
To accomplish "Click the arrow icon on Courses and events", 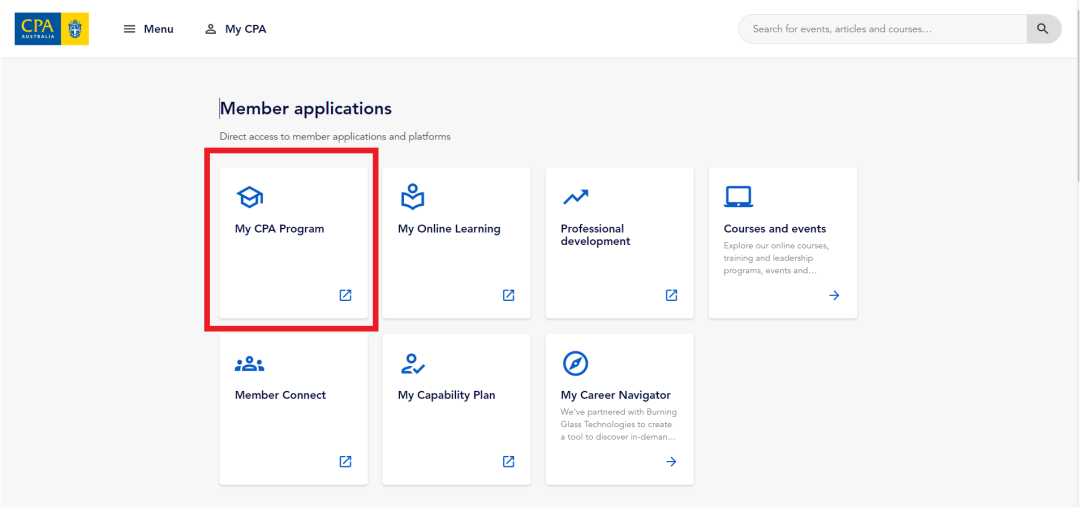I will [x=834, y=295].
